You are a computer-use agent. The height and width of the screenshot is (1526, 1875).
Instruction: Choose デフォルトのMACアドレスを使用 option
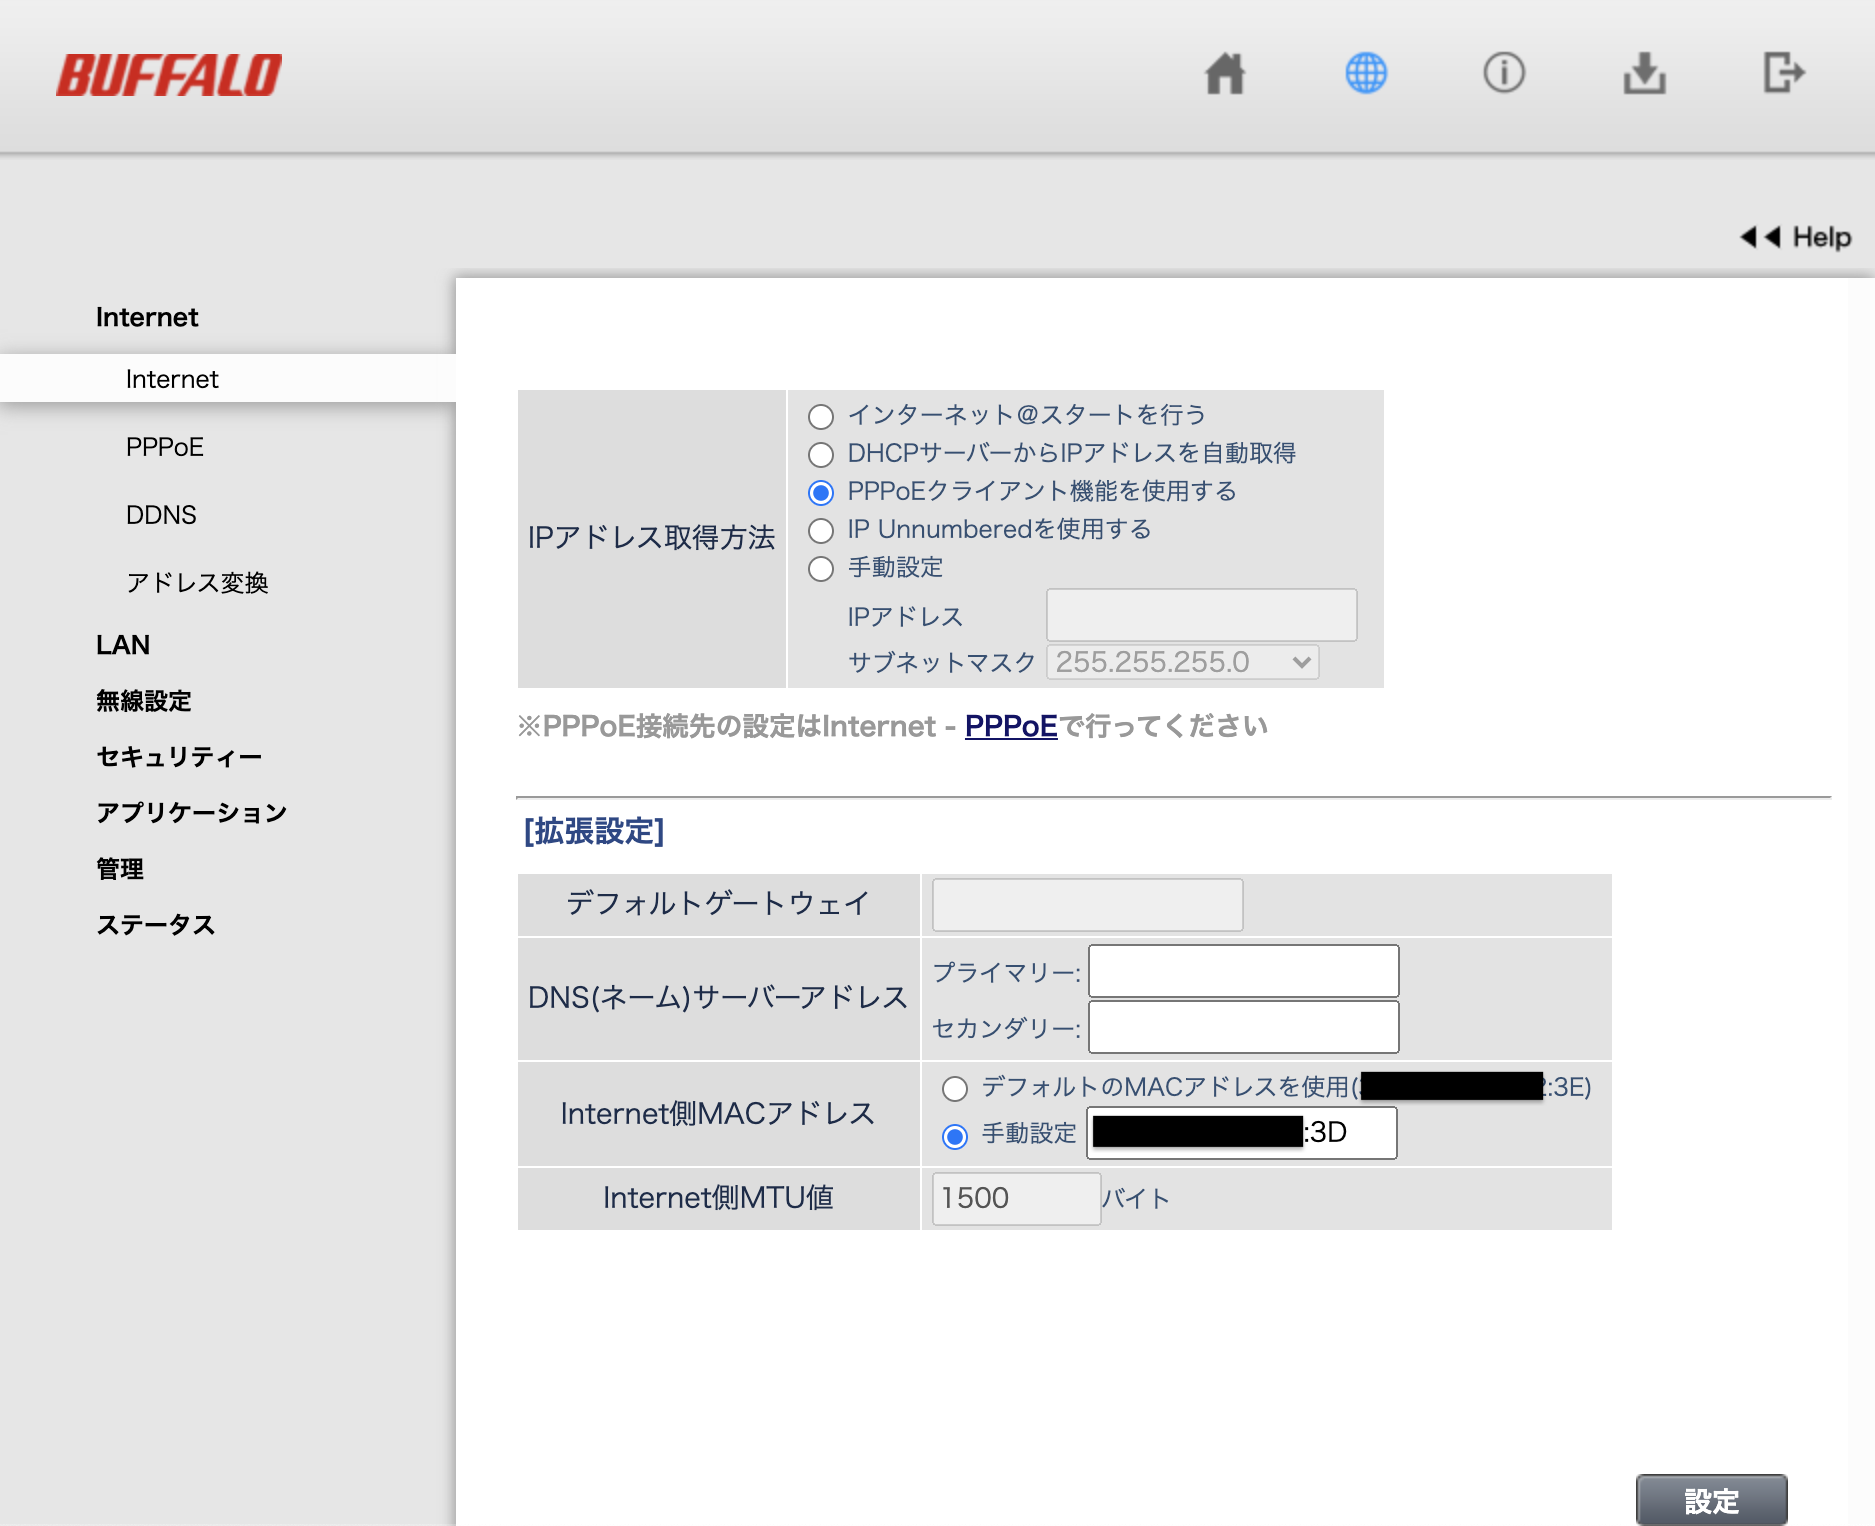(955, 1089)
